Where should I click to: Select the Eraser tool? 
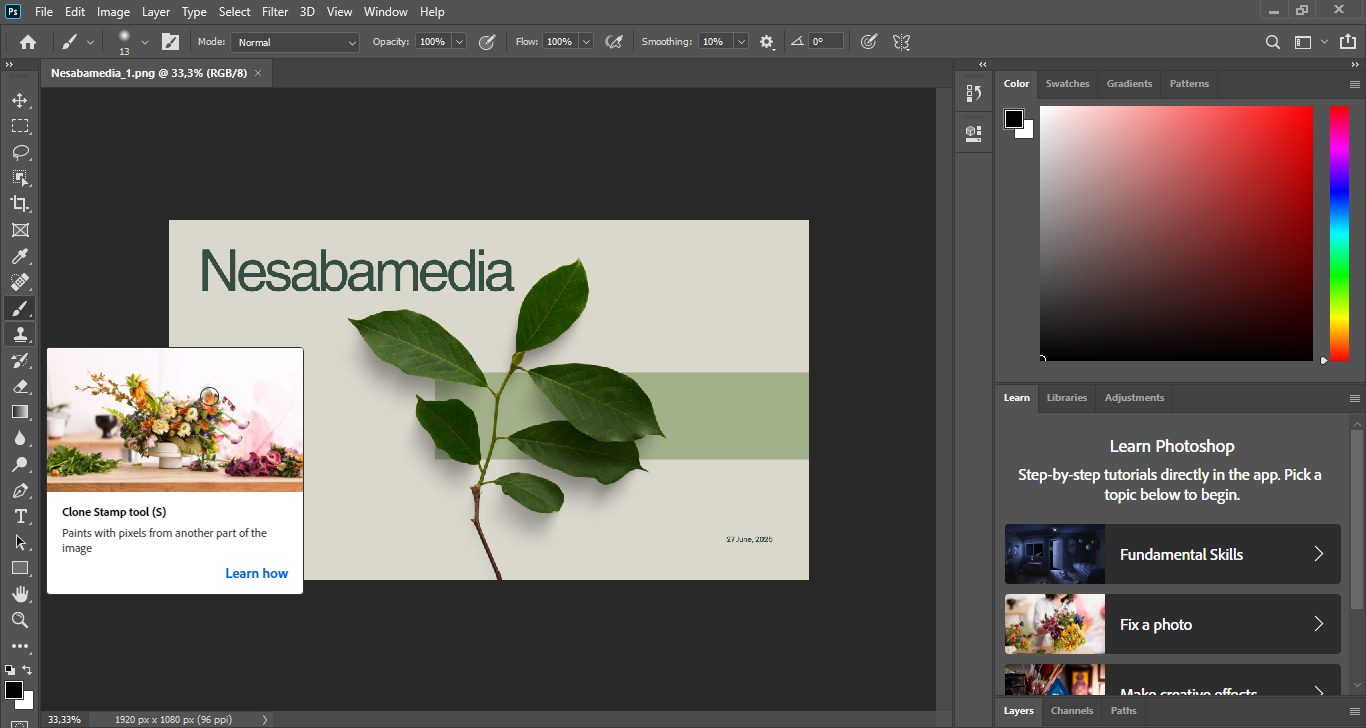[20, 386]
